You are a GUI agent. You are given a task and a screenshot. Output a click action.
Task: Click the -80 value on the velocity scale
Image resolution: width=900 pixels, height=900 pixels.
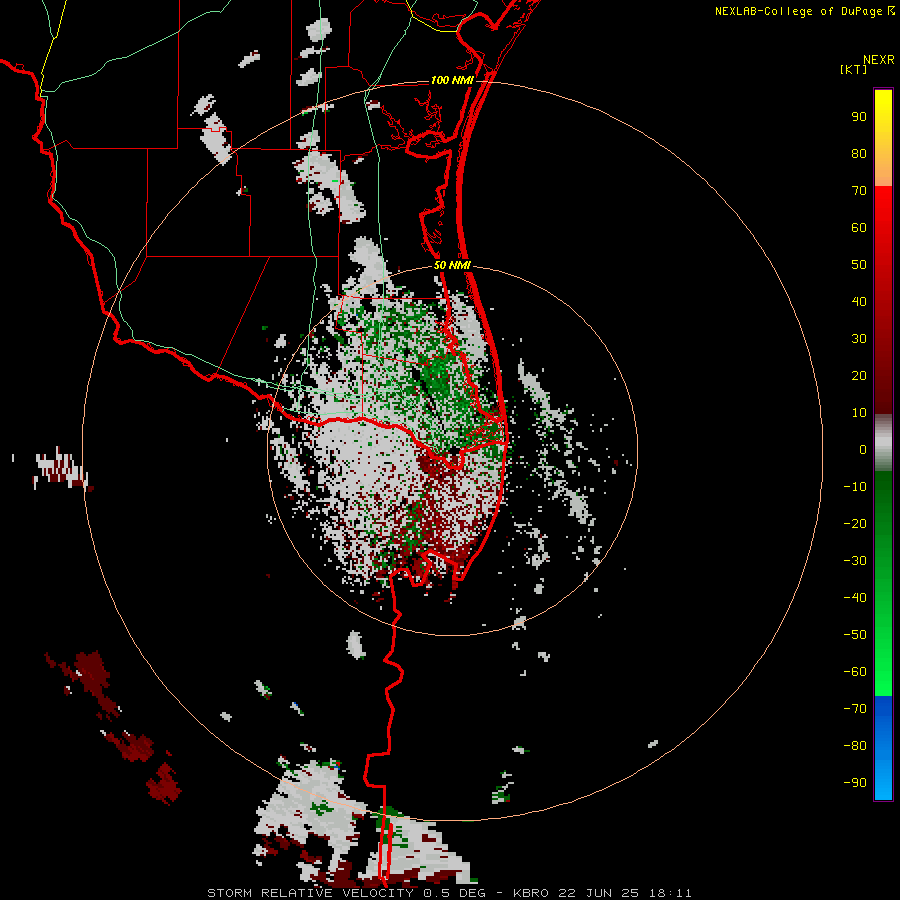click(855, 746)
